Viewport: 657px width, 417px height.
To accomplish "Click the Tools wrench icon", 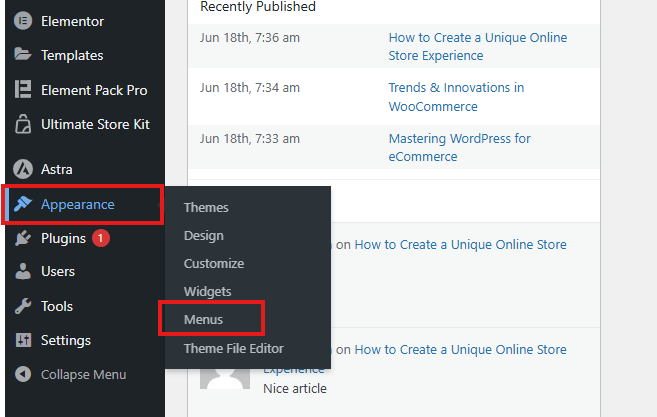I will tap(22, 306).
